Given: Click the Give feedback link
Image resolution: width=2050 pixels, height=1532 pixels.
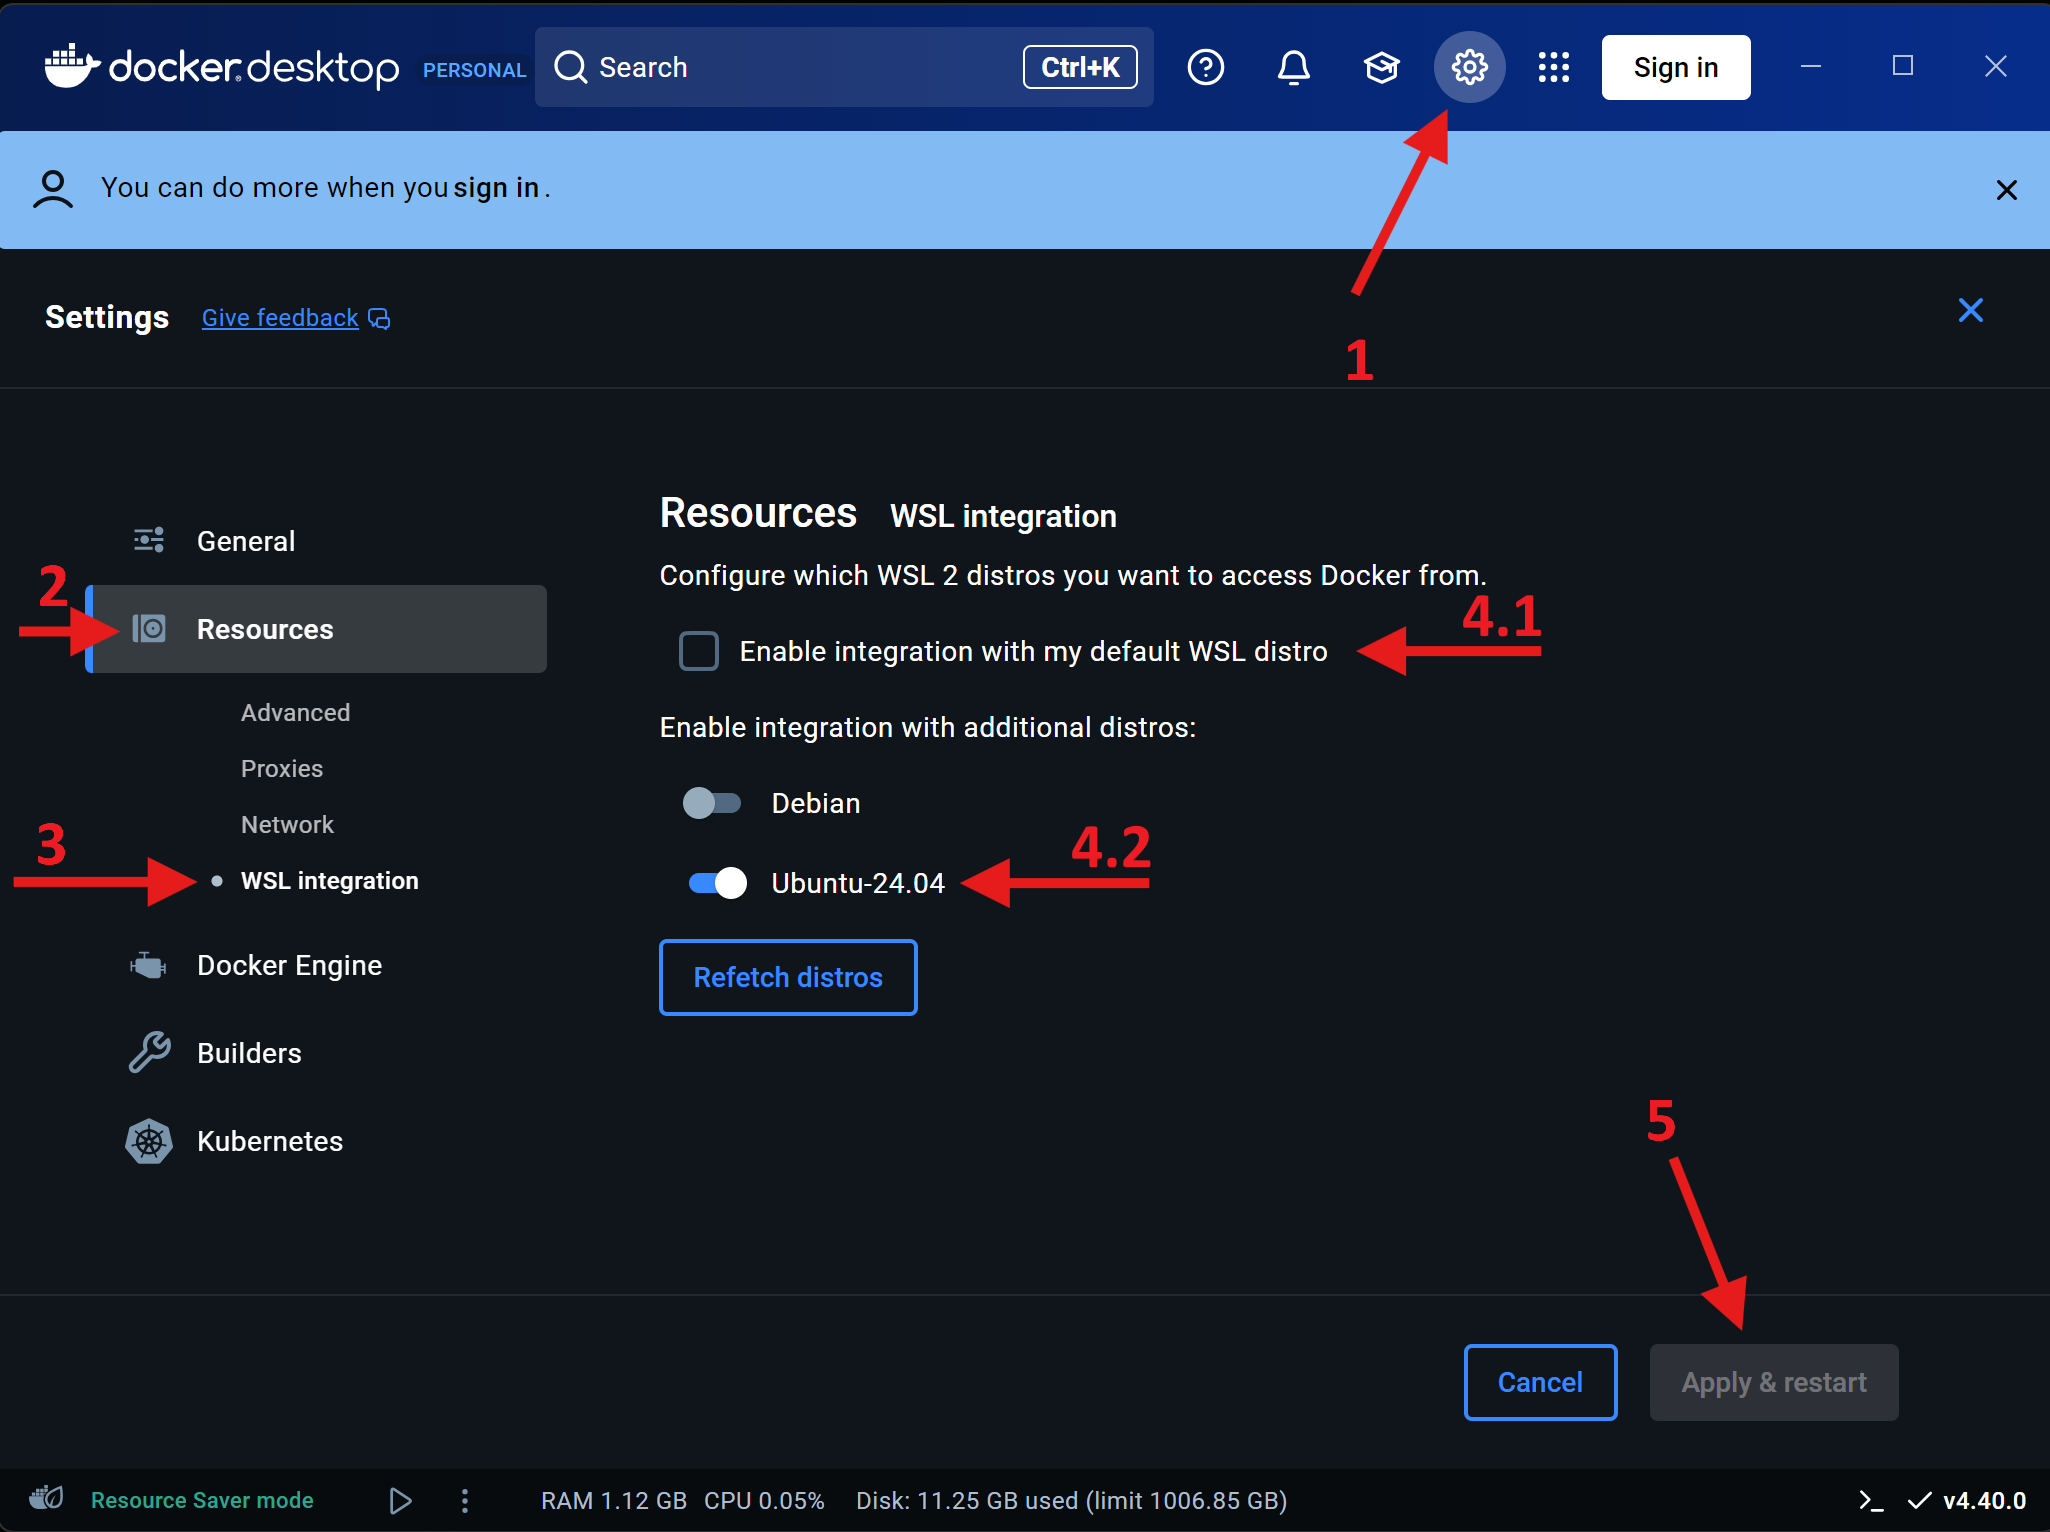Looking at the screenshot, I should coord(280,318).
